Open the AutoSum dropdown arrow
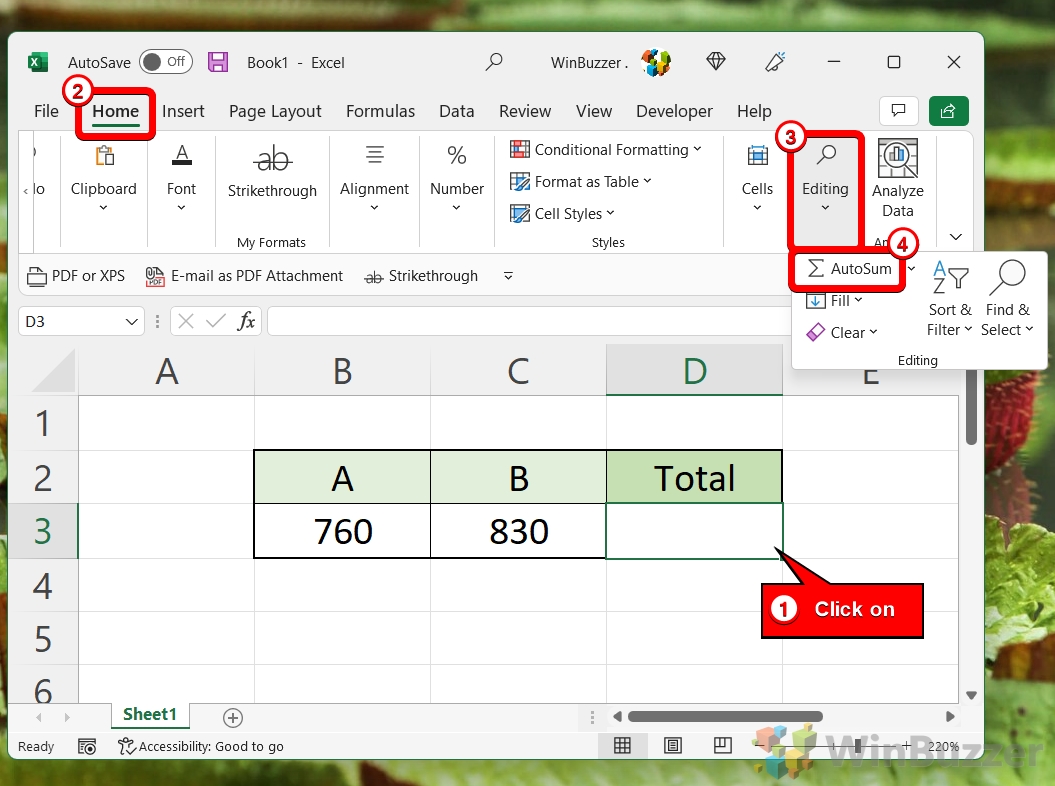Image resolution: width=1055 pixels, height=786 pixels. pyautogui.click(x=912, y=269)
